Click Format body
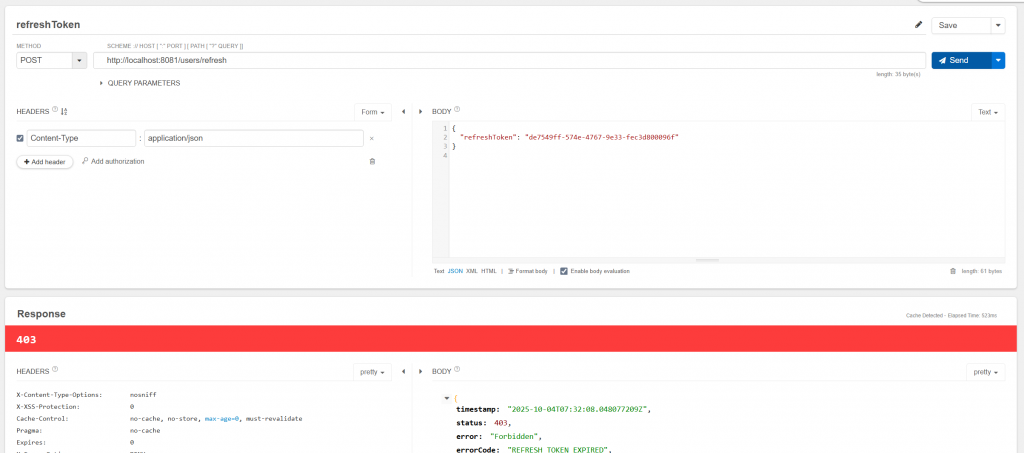This screenshot has height=453, width=1024. 528,271
